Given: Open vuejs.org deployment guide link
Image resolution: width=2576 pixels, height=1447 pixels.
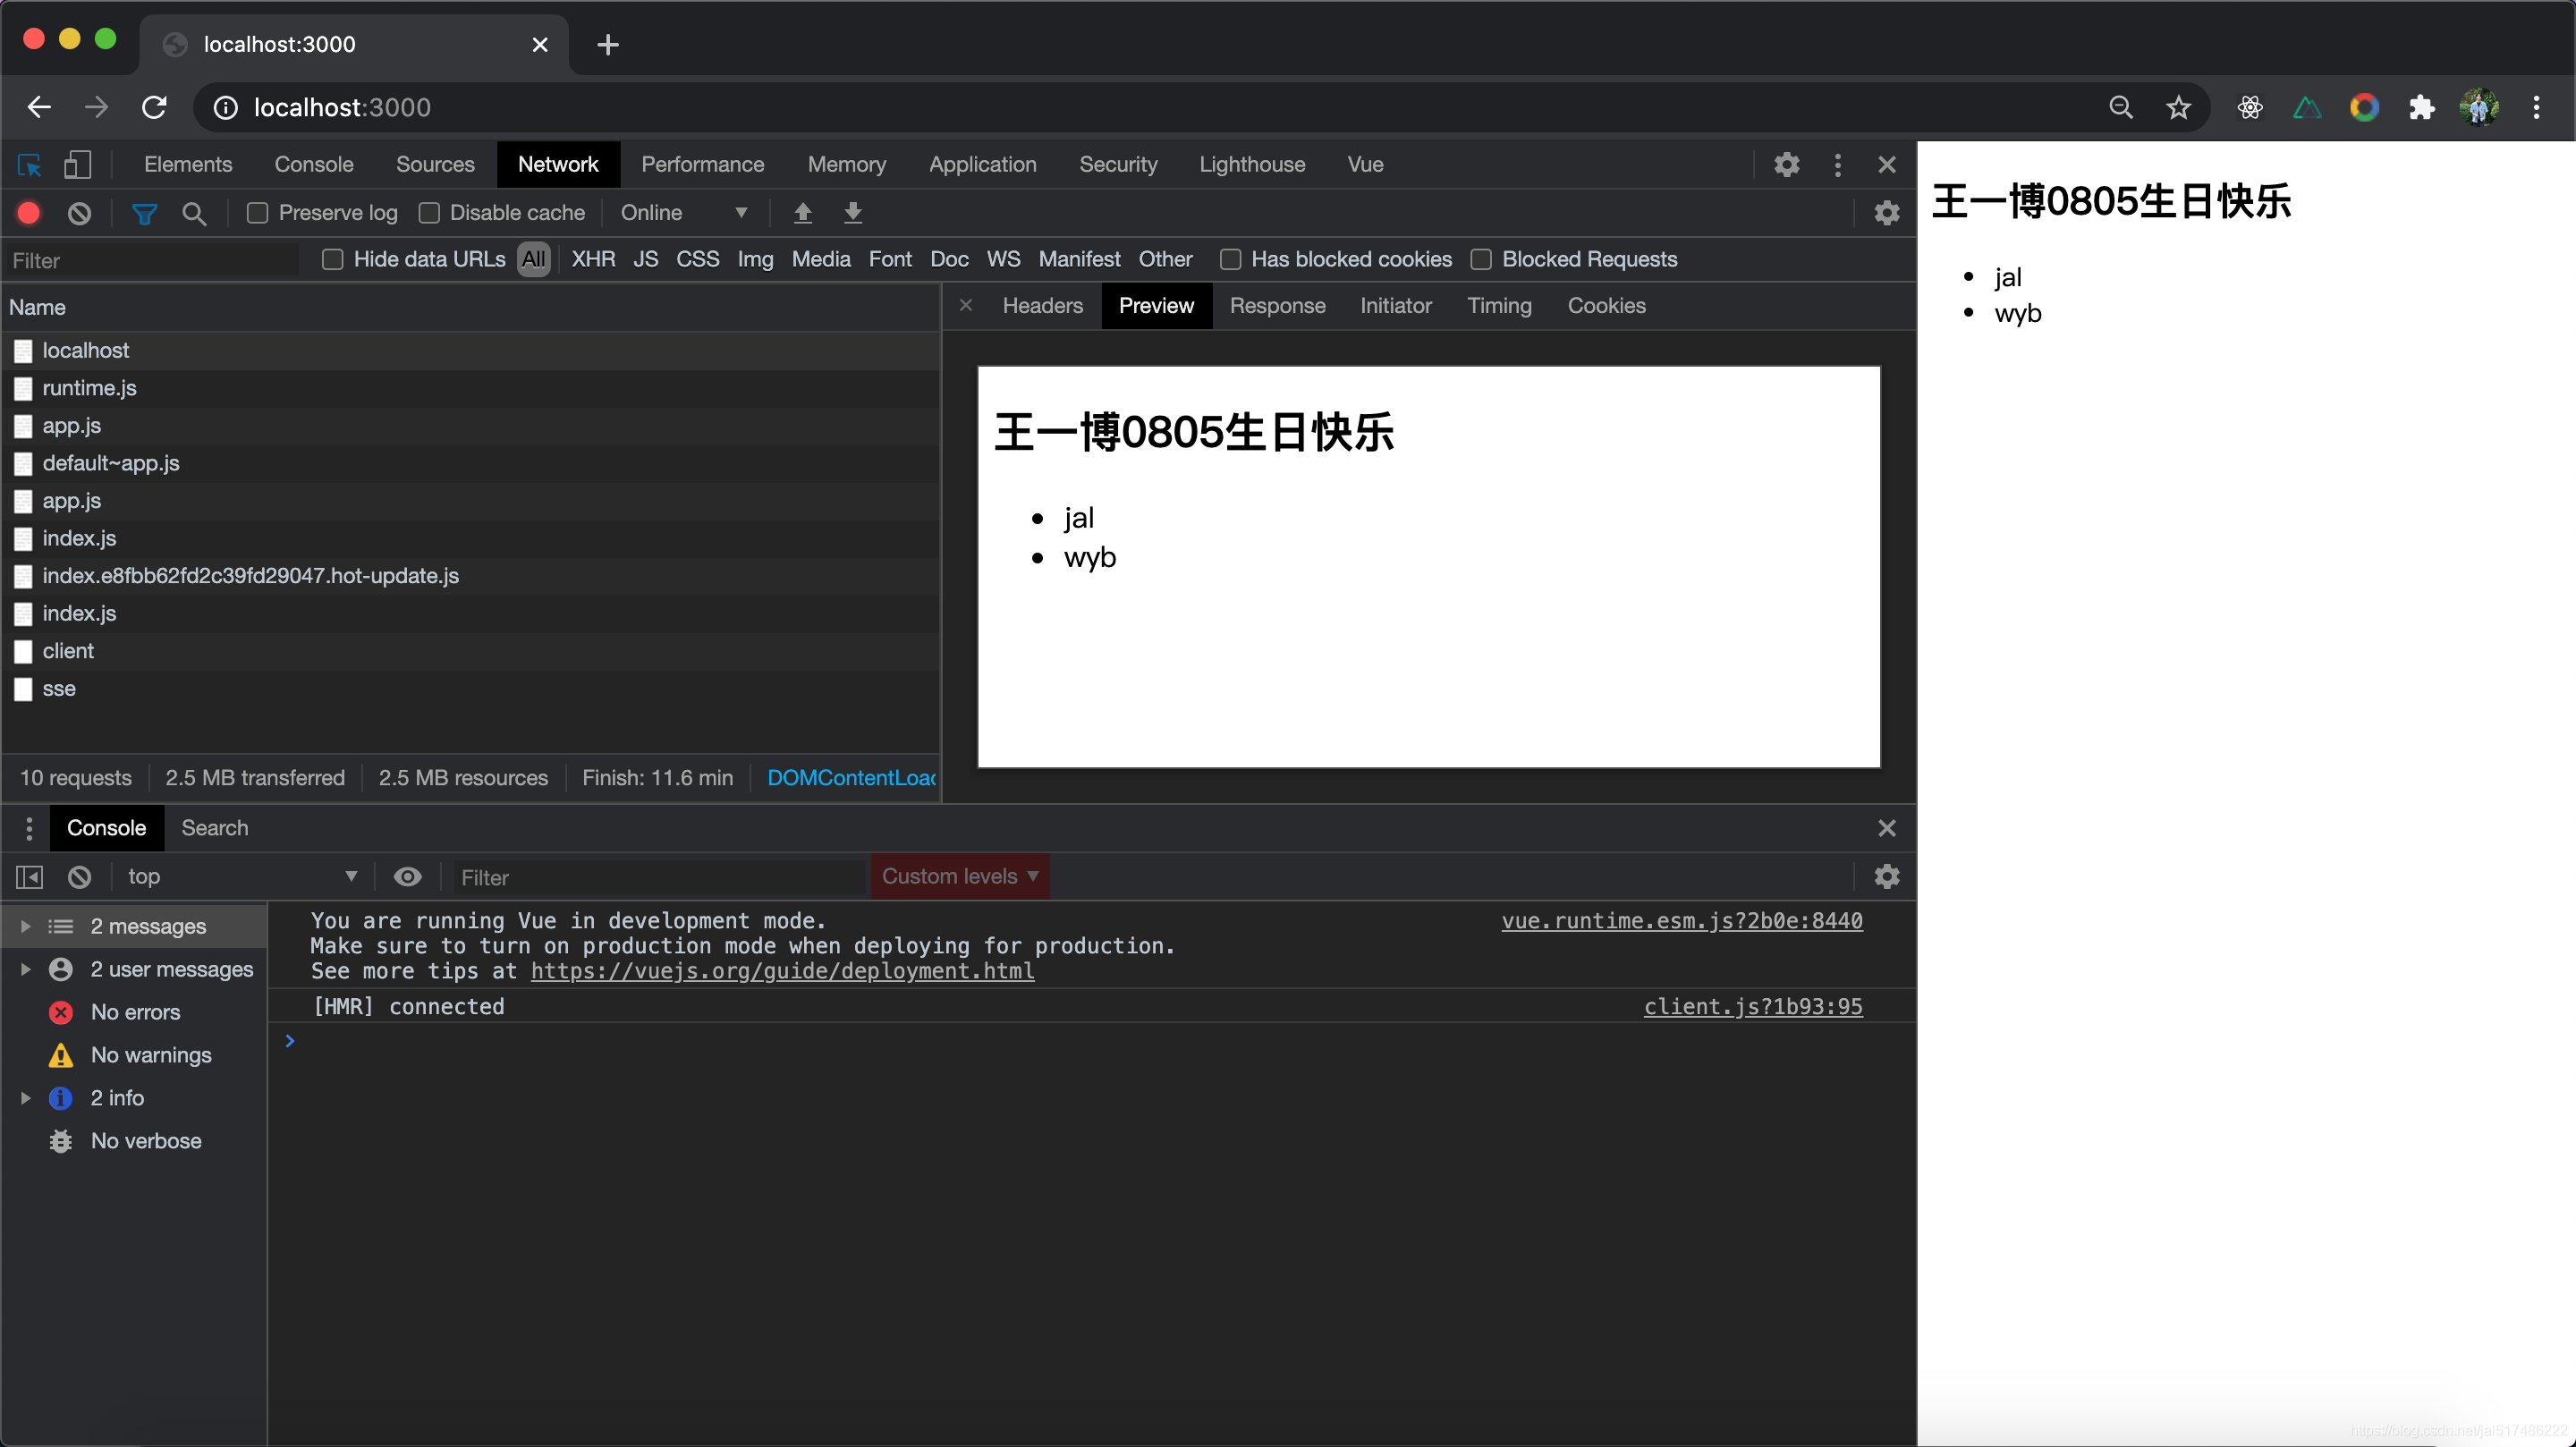Looking at the screenshot, I should pos(782,971).
